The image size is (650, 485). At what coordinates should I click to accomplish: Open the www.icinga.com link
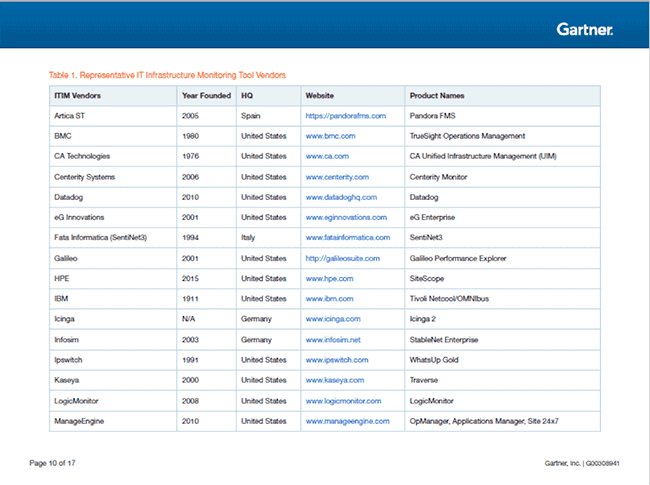pyautogui.click(x=333, y=319)
